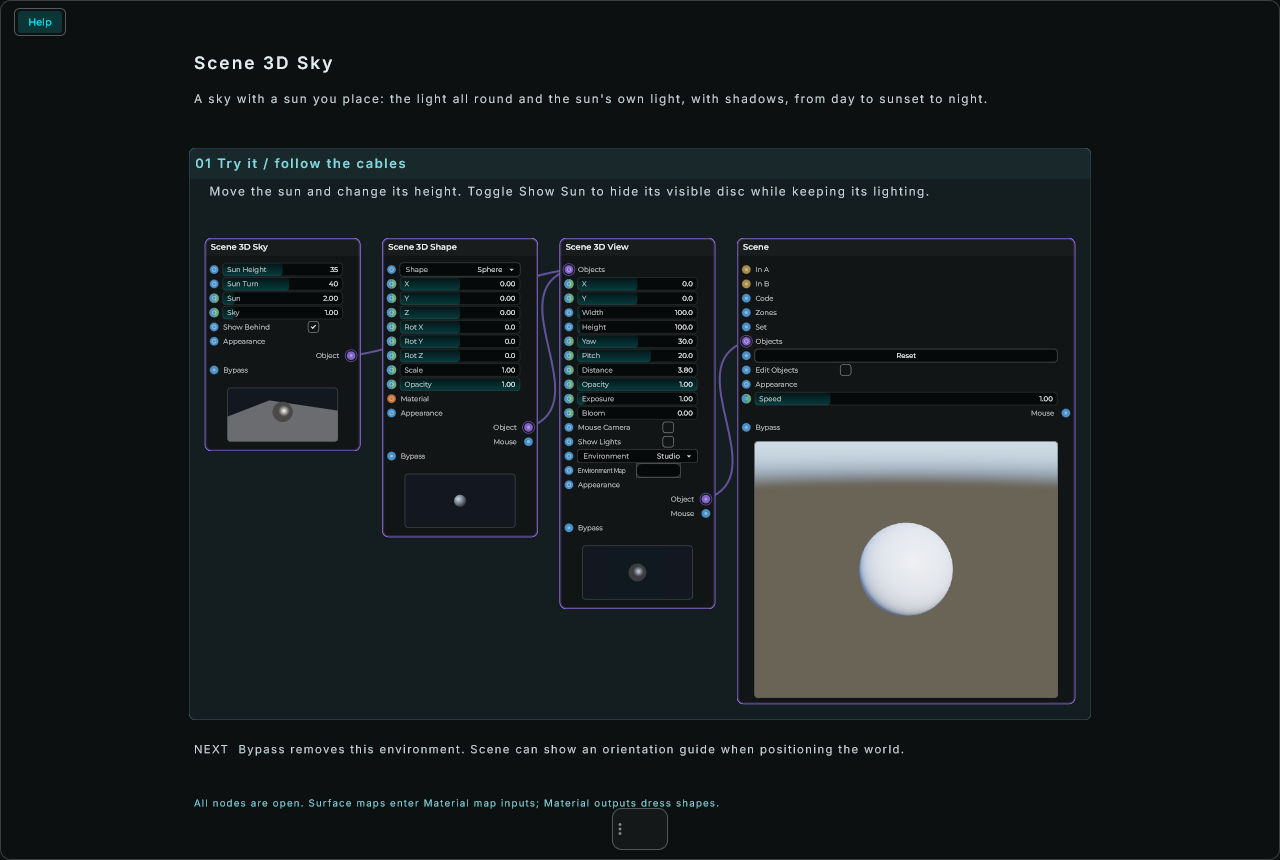Screen dimensions: 1280x860
Task: Click Scene 3D Shape's Object output port
Action: click(x=528, y=427)
